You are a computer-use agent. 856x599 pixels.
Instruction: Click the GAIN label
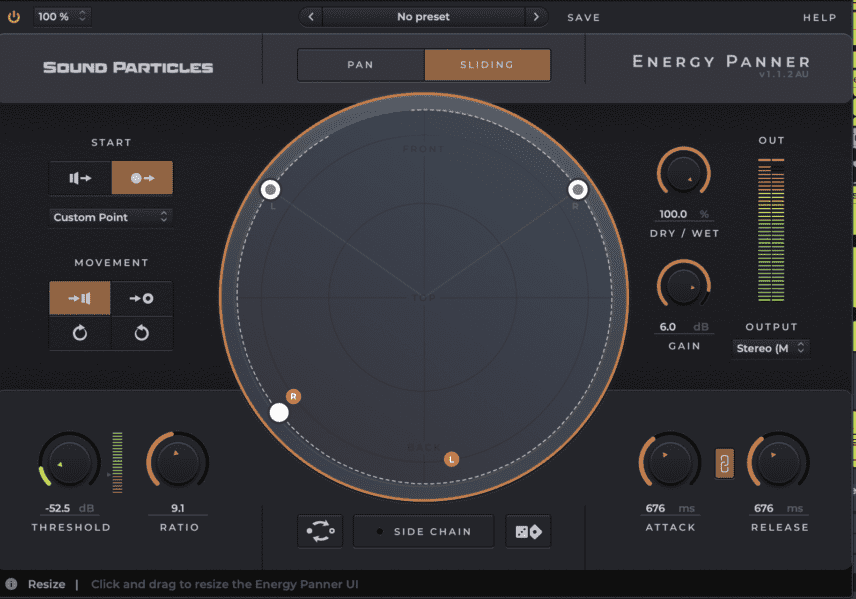(x=684, y=346)
